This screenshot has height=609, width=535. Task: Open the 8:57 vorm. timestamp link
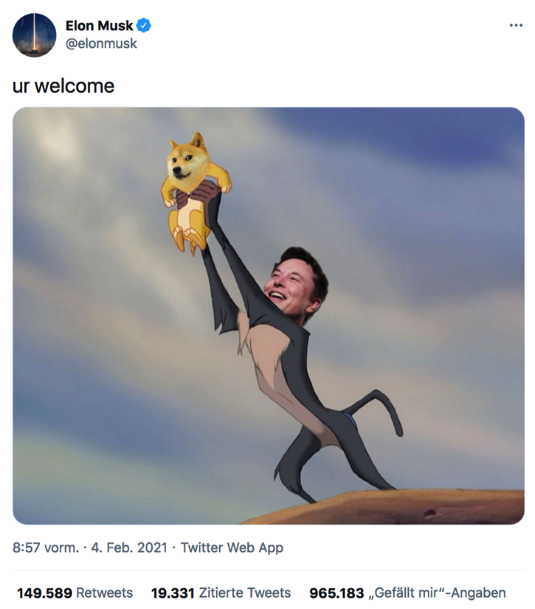(45, 547)
